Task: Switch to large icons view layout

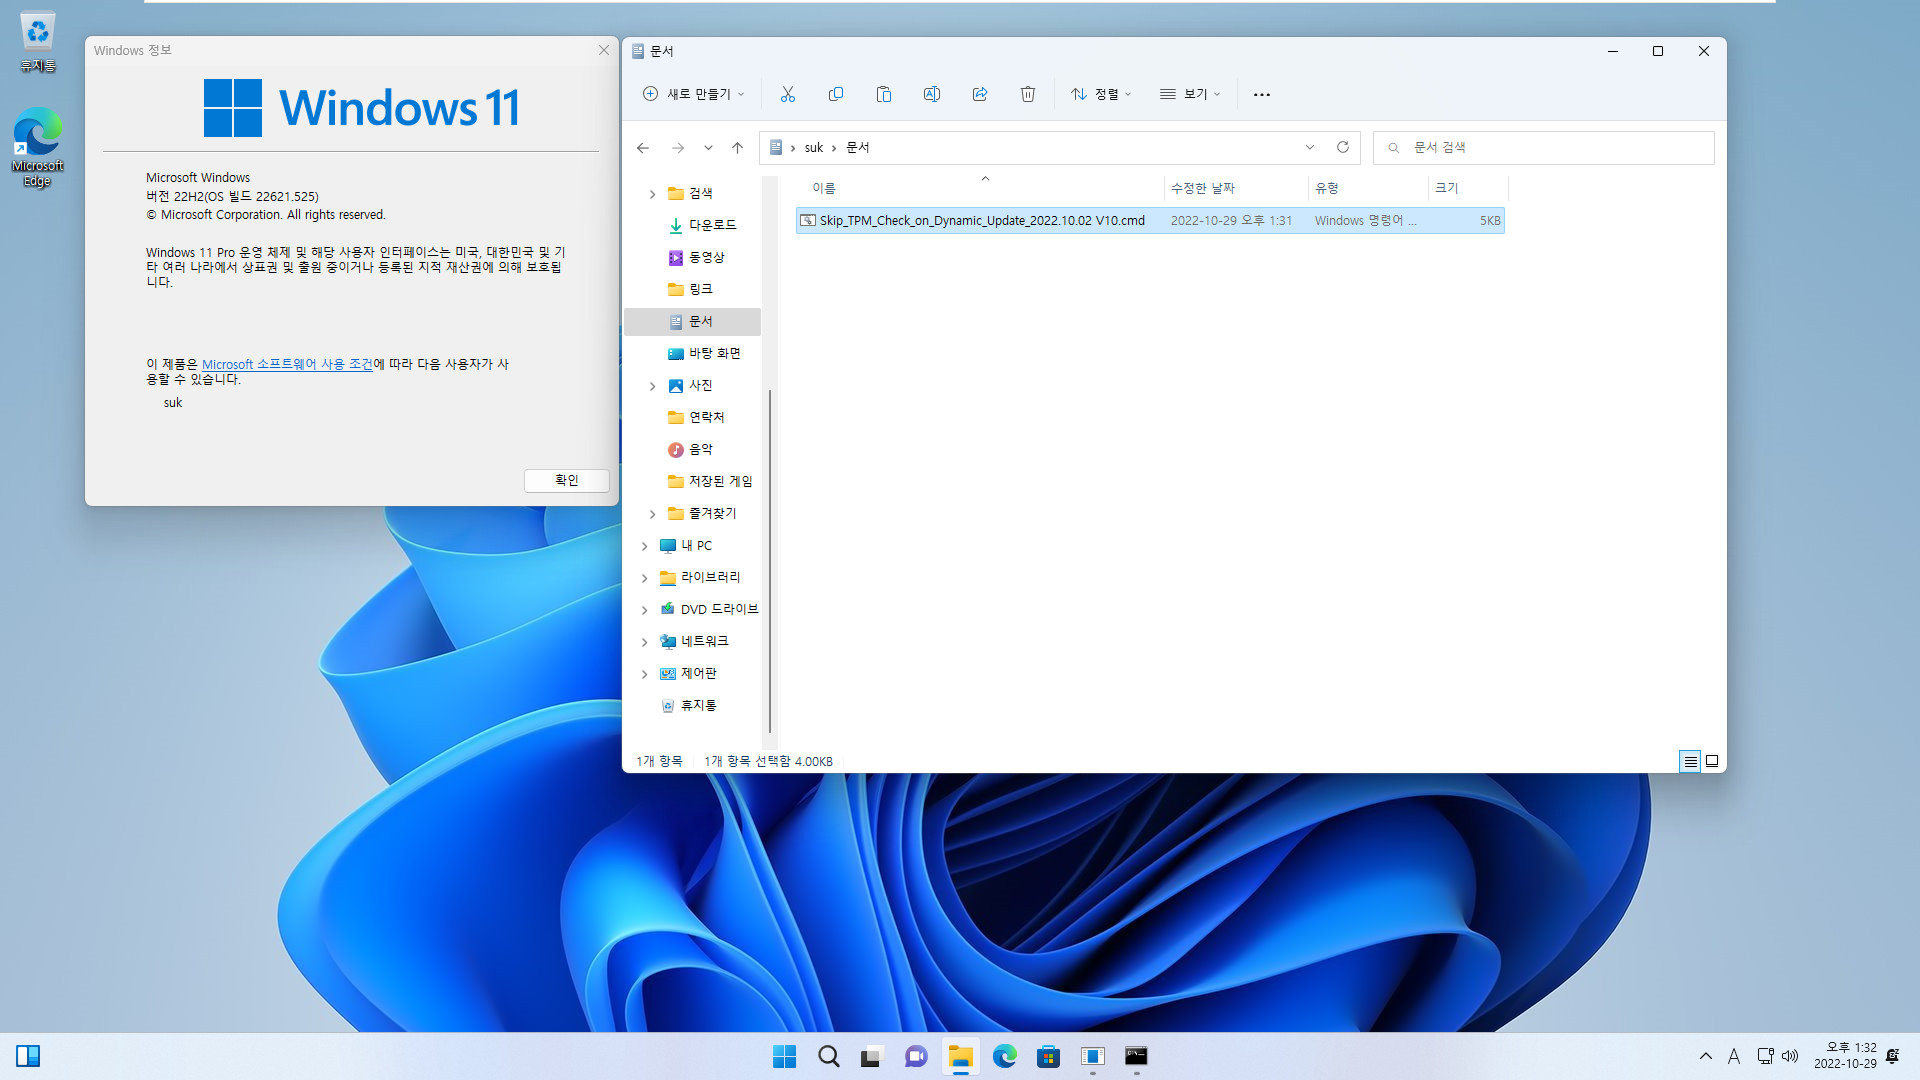Action: pos(1712,762)
